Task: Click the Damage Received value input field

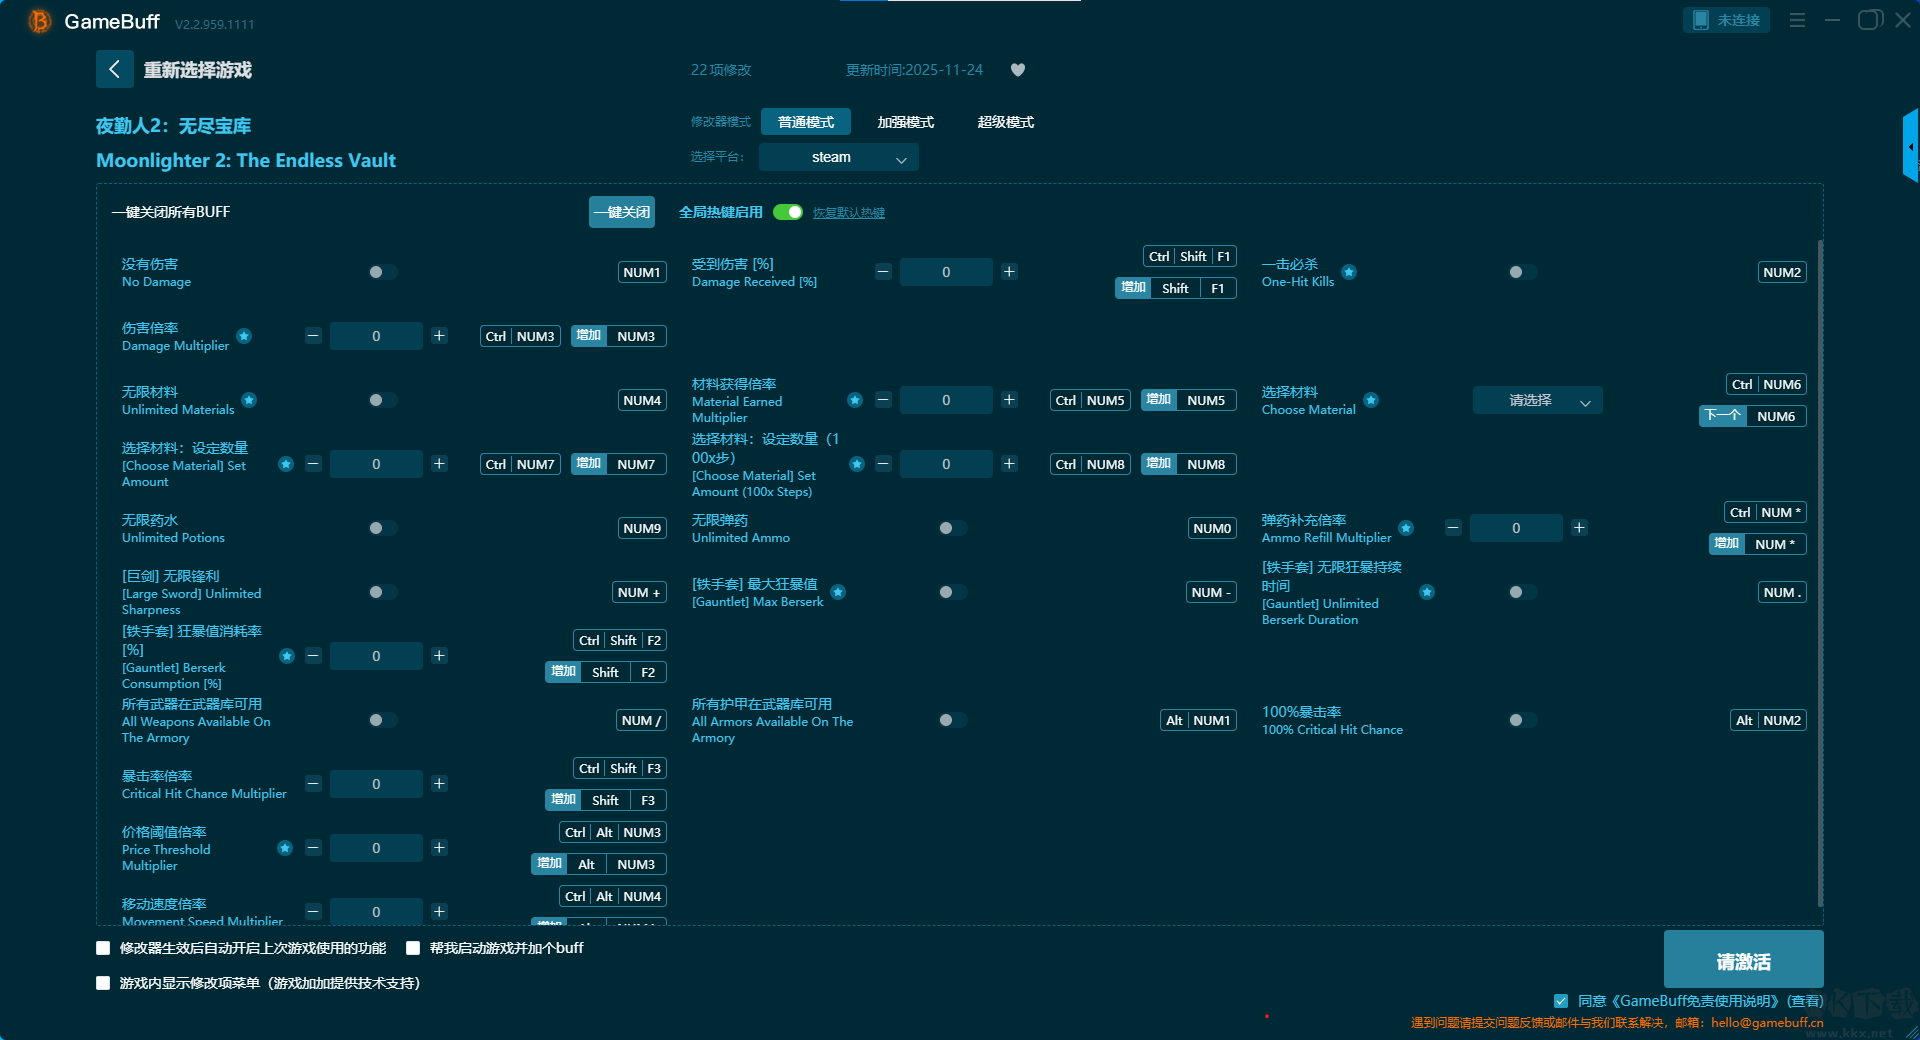Action: click(x=946, y=272)
